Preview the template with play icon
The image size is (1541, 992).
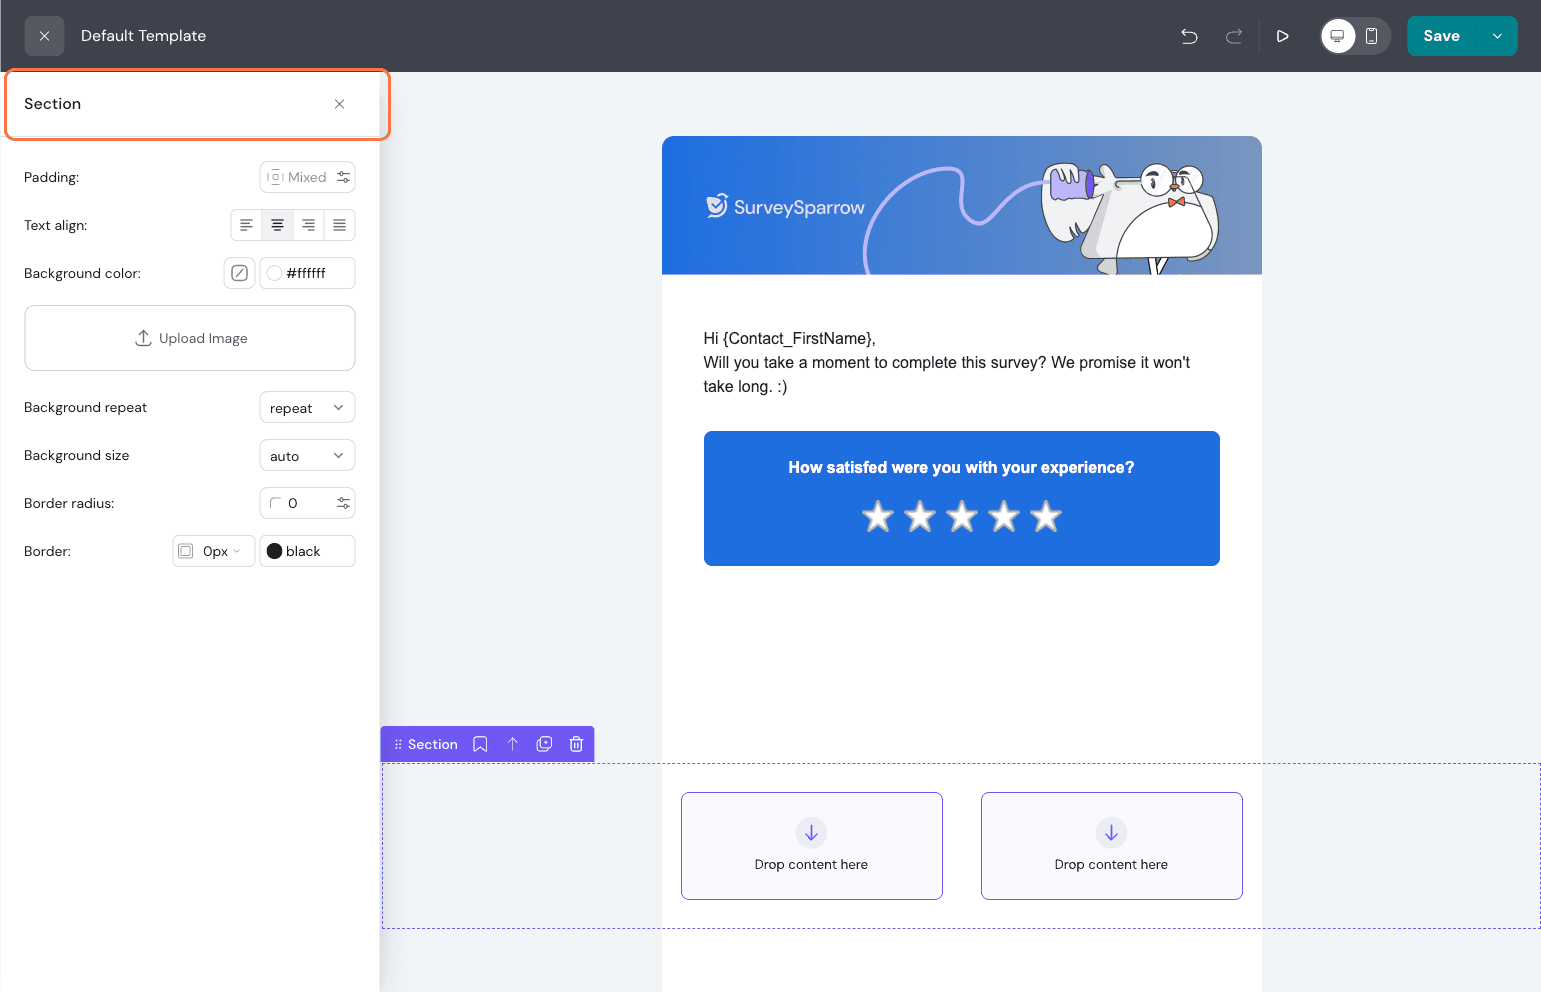point(1282,36)
